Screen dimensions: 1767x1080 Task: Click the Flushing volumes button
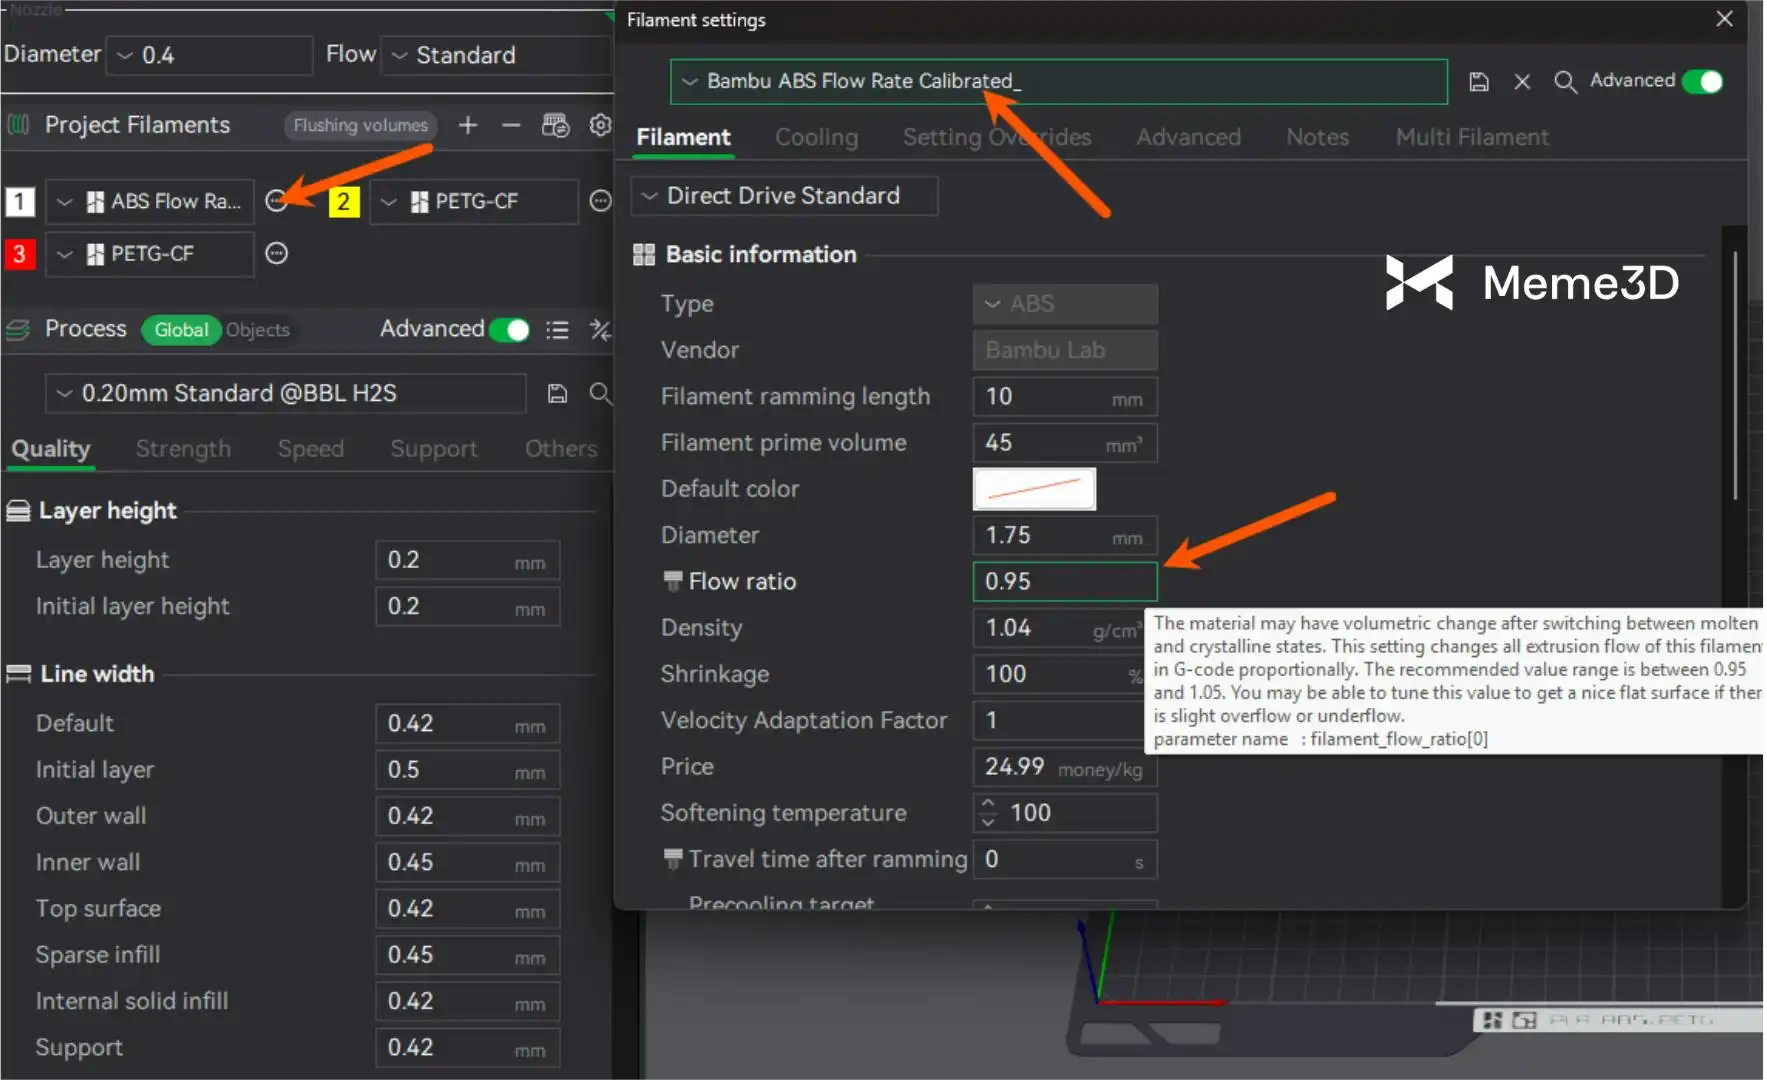(x=360, y=125)
